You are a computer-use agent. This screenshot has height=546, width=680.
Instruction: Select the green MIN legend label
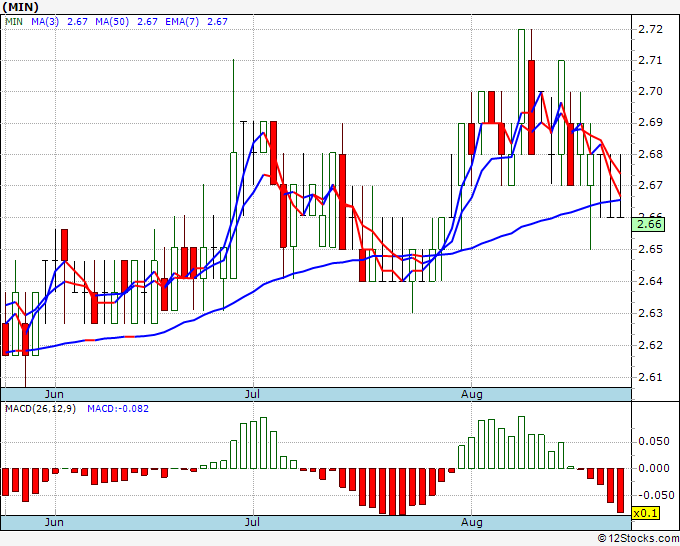pyautogui.click(x=14, y=22)
